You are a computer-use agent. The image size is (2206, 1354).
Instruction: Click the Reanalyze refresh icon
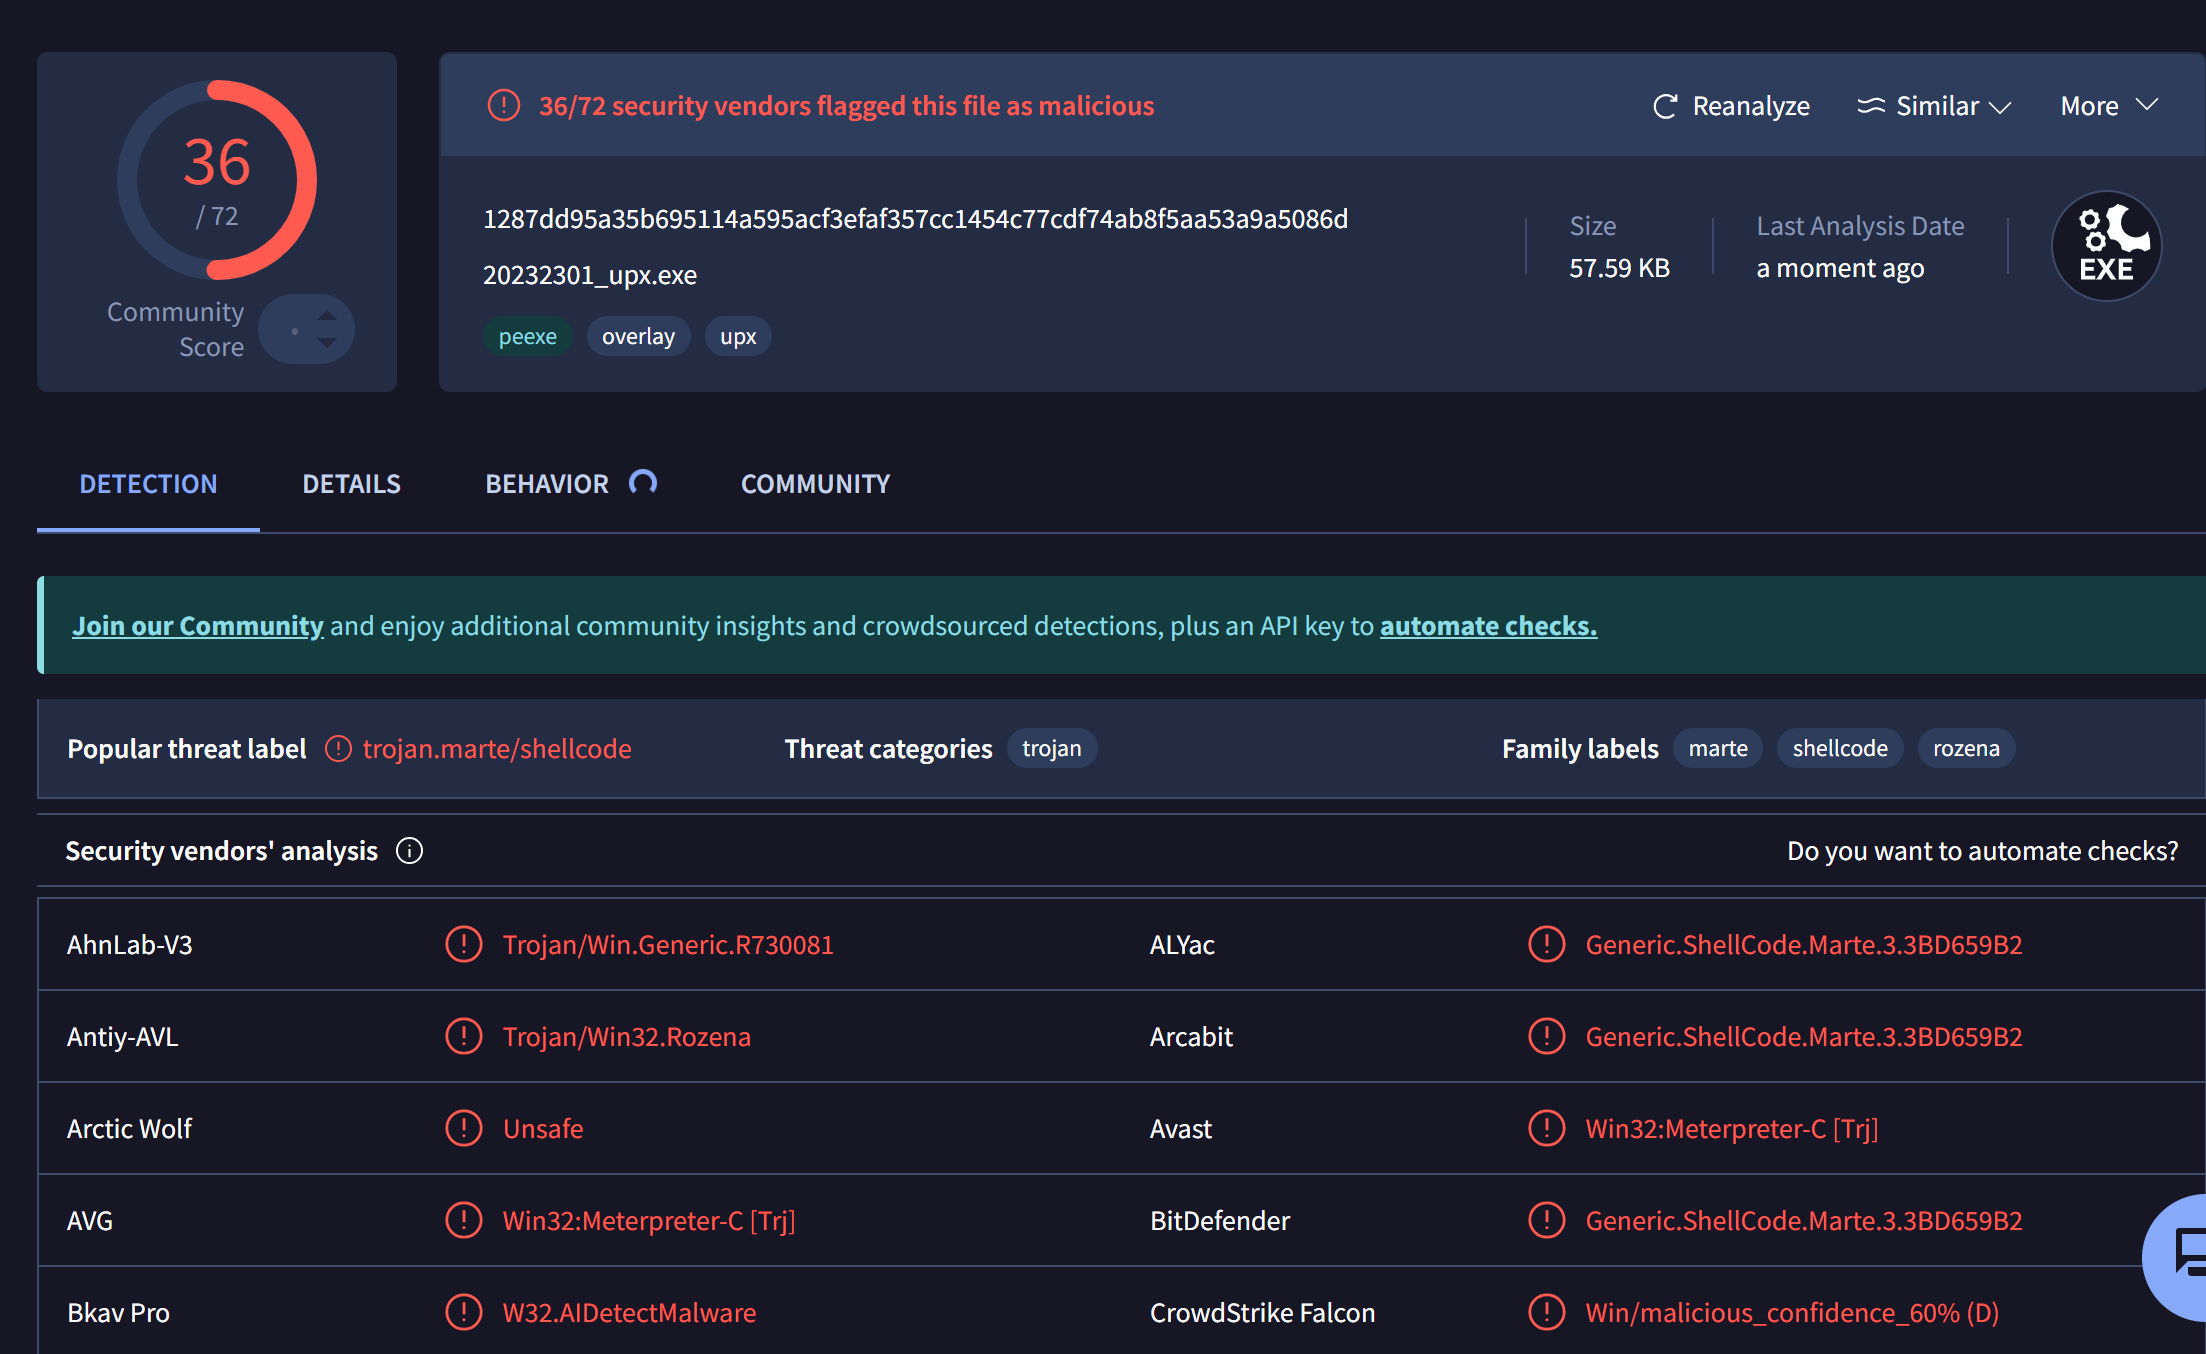(x=1665, y=106)
